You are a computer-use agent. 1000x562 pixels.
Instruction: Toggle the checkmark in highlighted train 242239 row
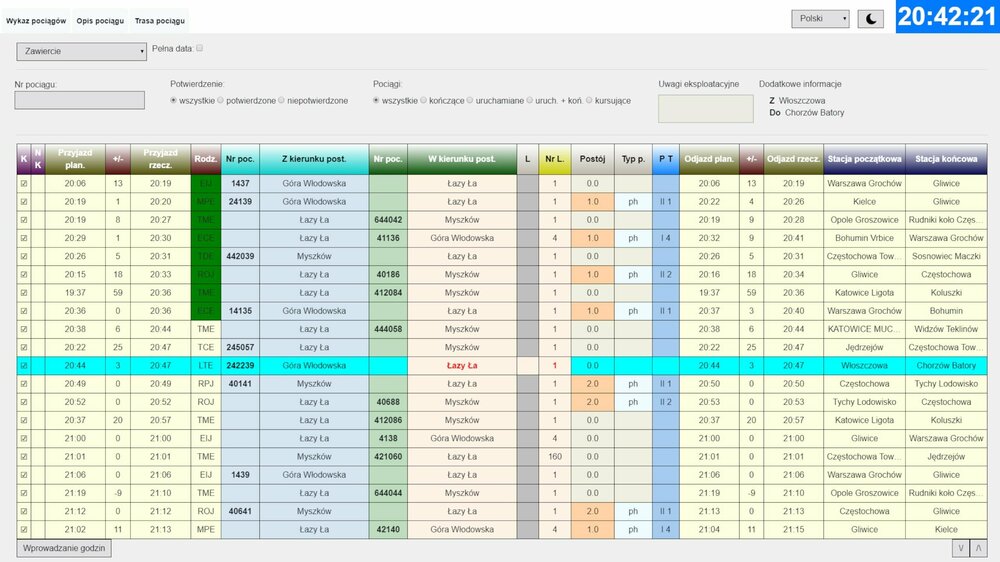(x=23, y=366)
